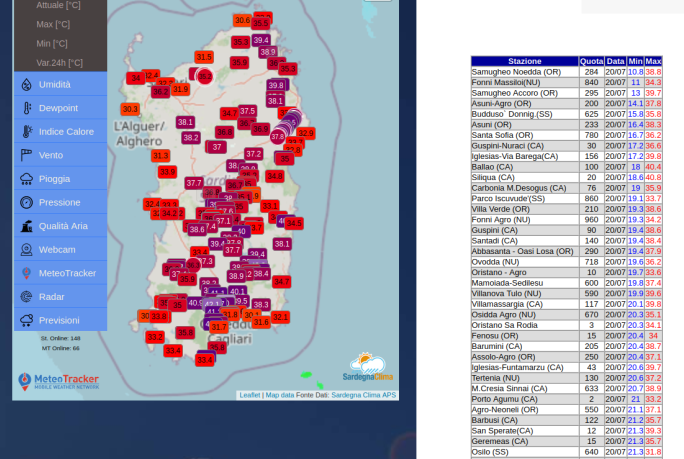Click the 31.3 station marker on west coast
Viewport: 684px width, 459px height.
pyautogui.click(x=161, y=156)
